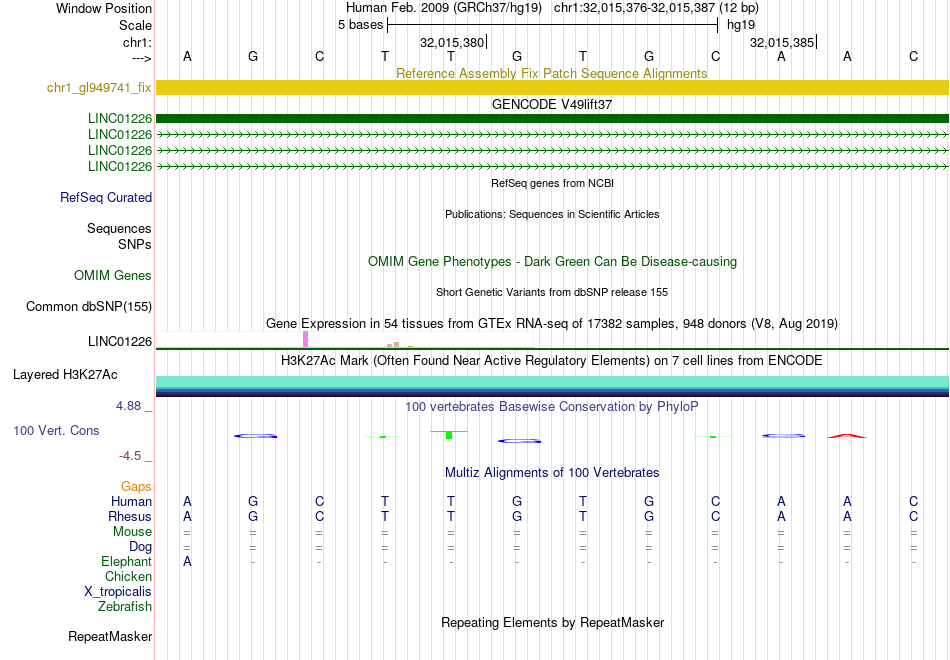Click the hg19 label beside the scale bar
Screen dimensions: 950x660
[741, 25]
